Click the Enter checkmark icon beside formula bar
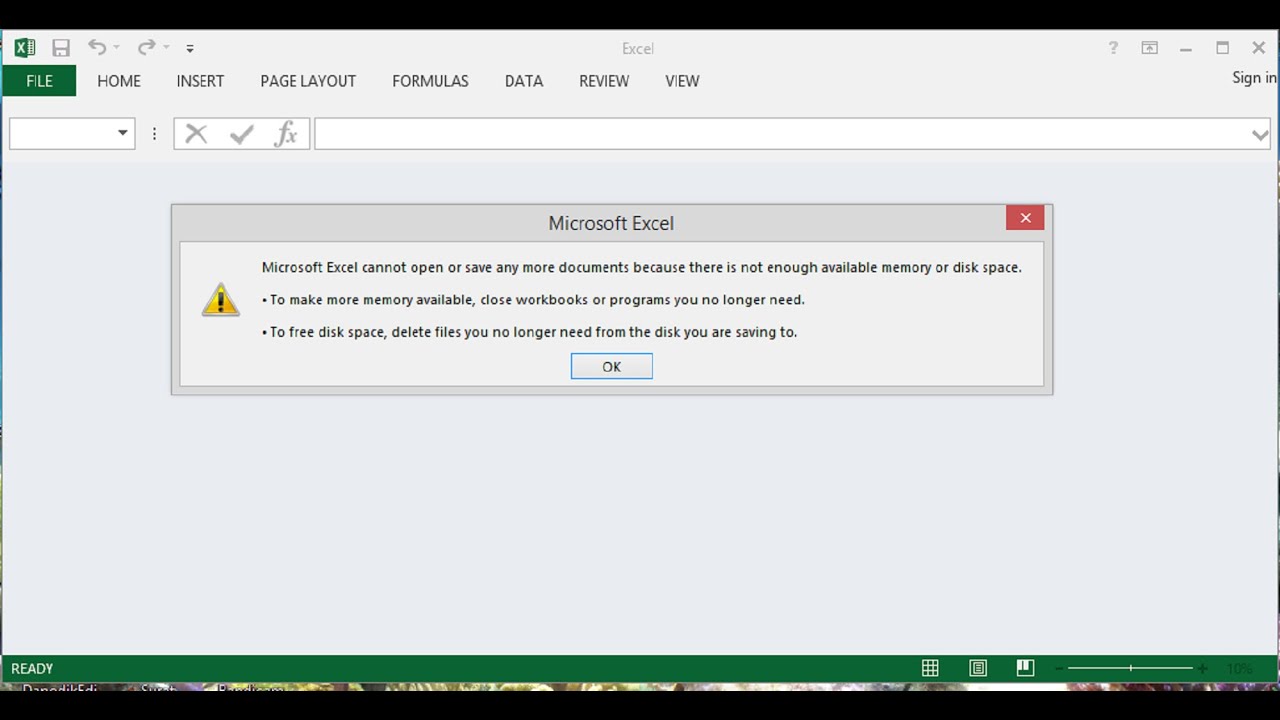This screenshot has height=720, width=1280. 241,134
